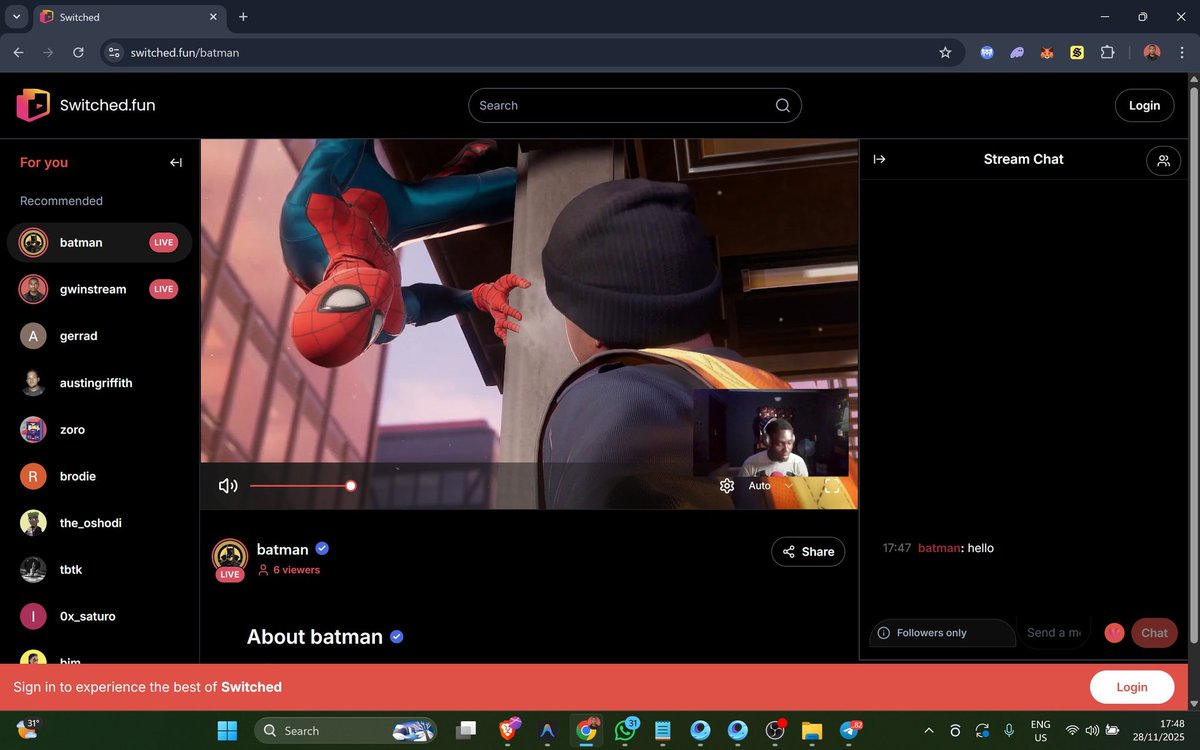Viewport: 1200px width, 750px height.
Task: Open gerrad's channel
Action: [99, 336]
